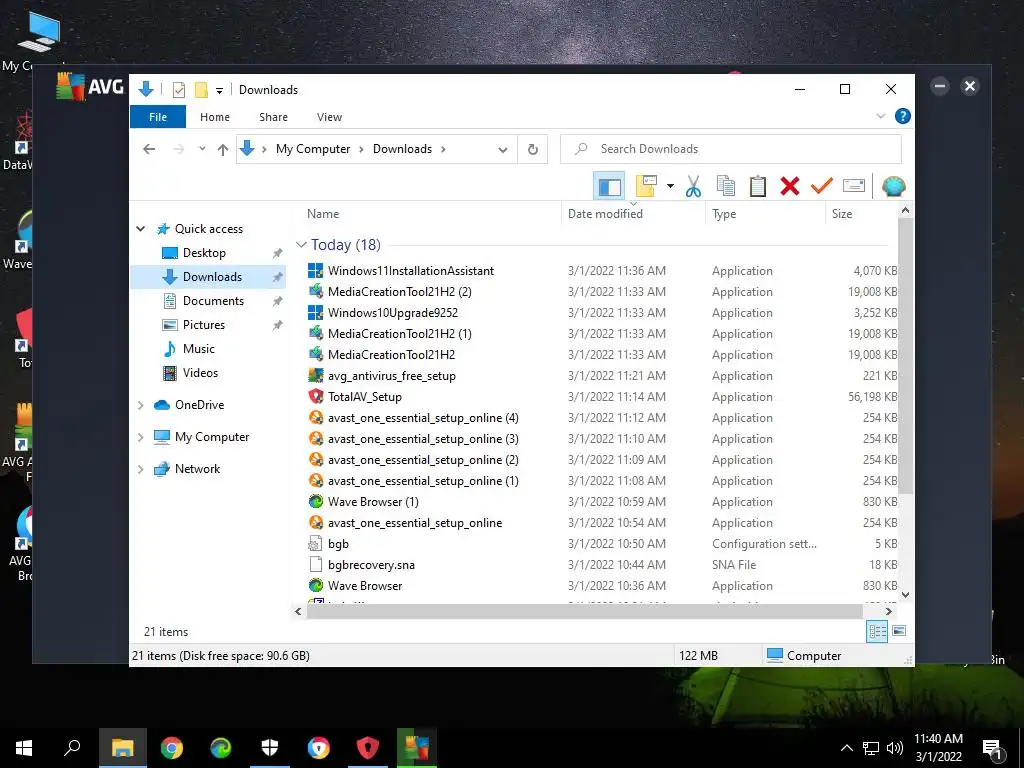The height and width of the screenshot is (768, 1024).
Task: Click the new folder toolbar icon
Action: pyautogui.click(x=646, y=186)
